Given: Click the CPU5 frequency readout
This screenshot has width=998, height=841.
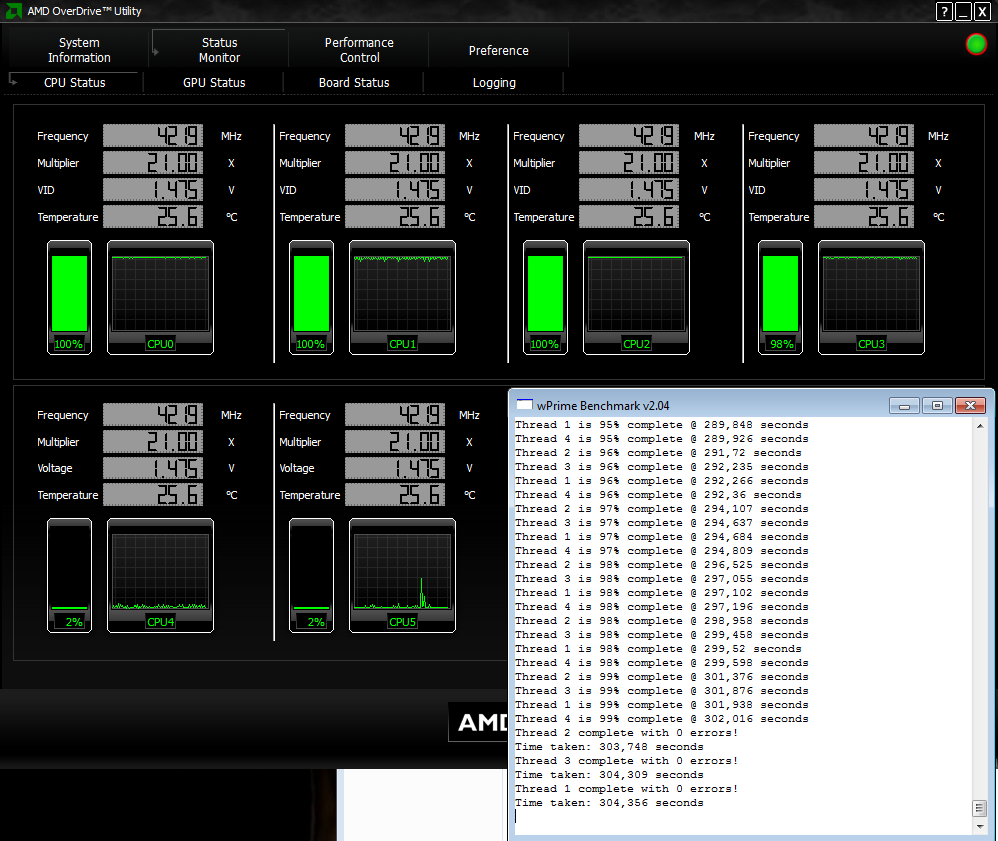Looking at the screenshot, I should point(395,414).
